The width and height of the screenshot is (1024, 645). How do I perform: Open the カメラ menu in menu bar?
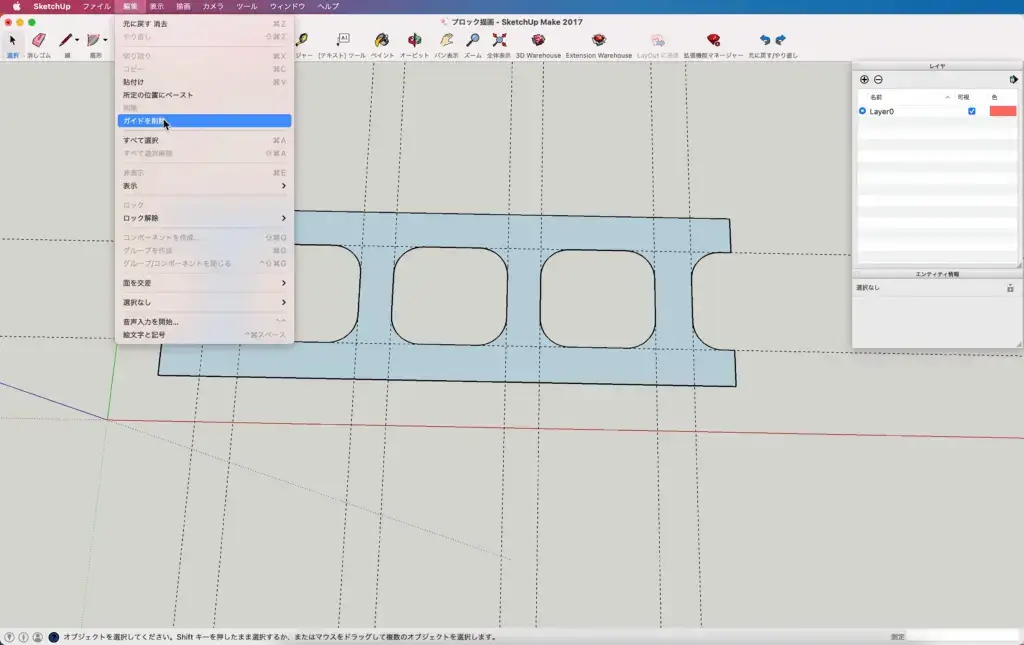pos(213,7)
